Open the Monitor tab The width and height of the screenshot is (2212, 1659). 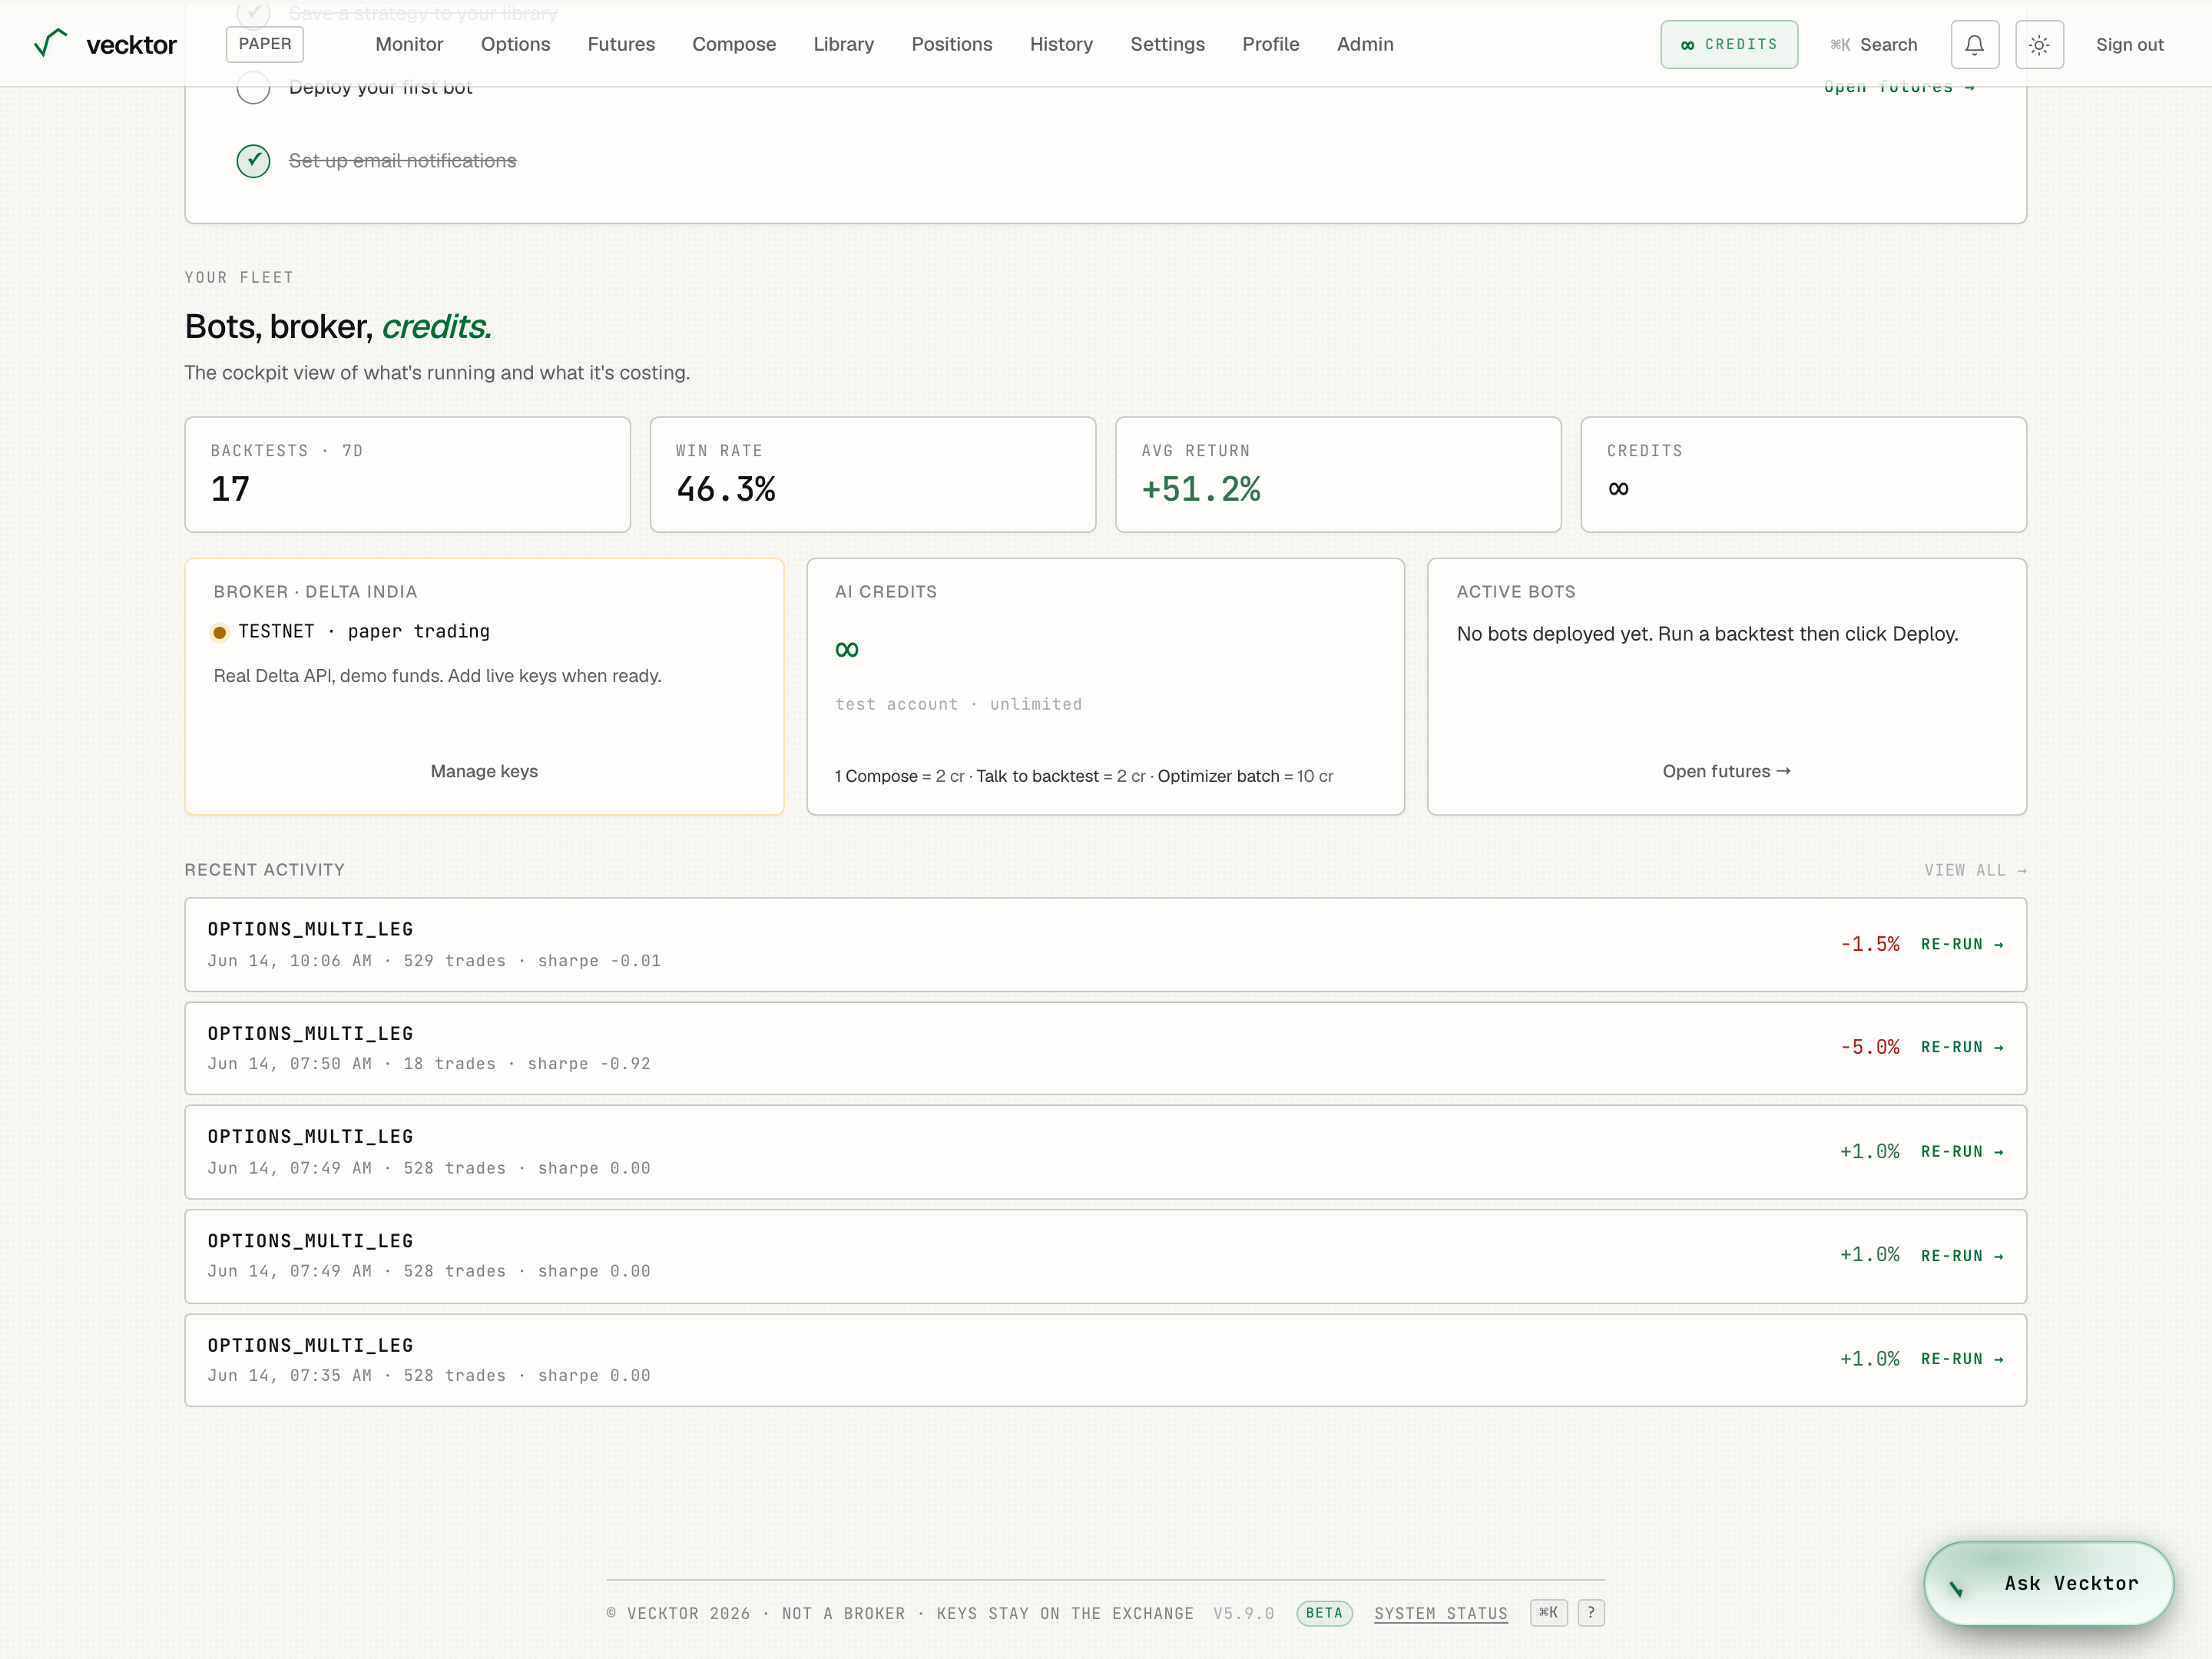(x=409, y=44)
